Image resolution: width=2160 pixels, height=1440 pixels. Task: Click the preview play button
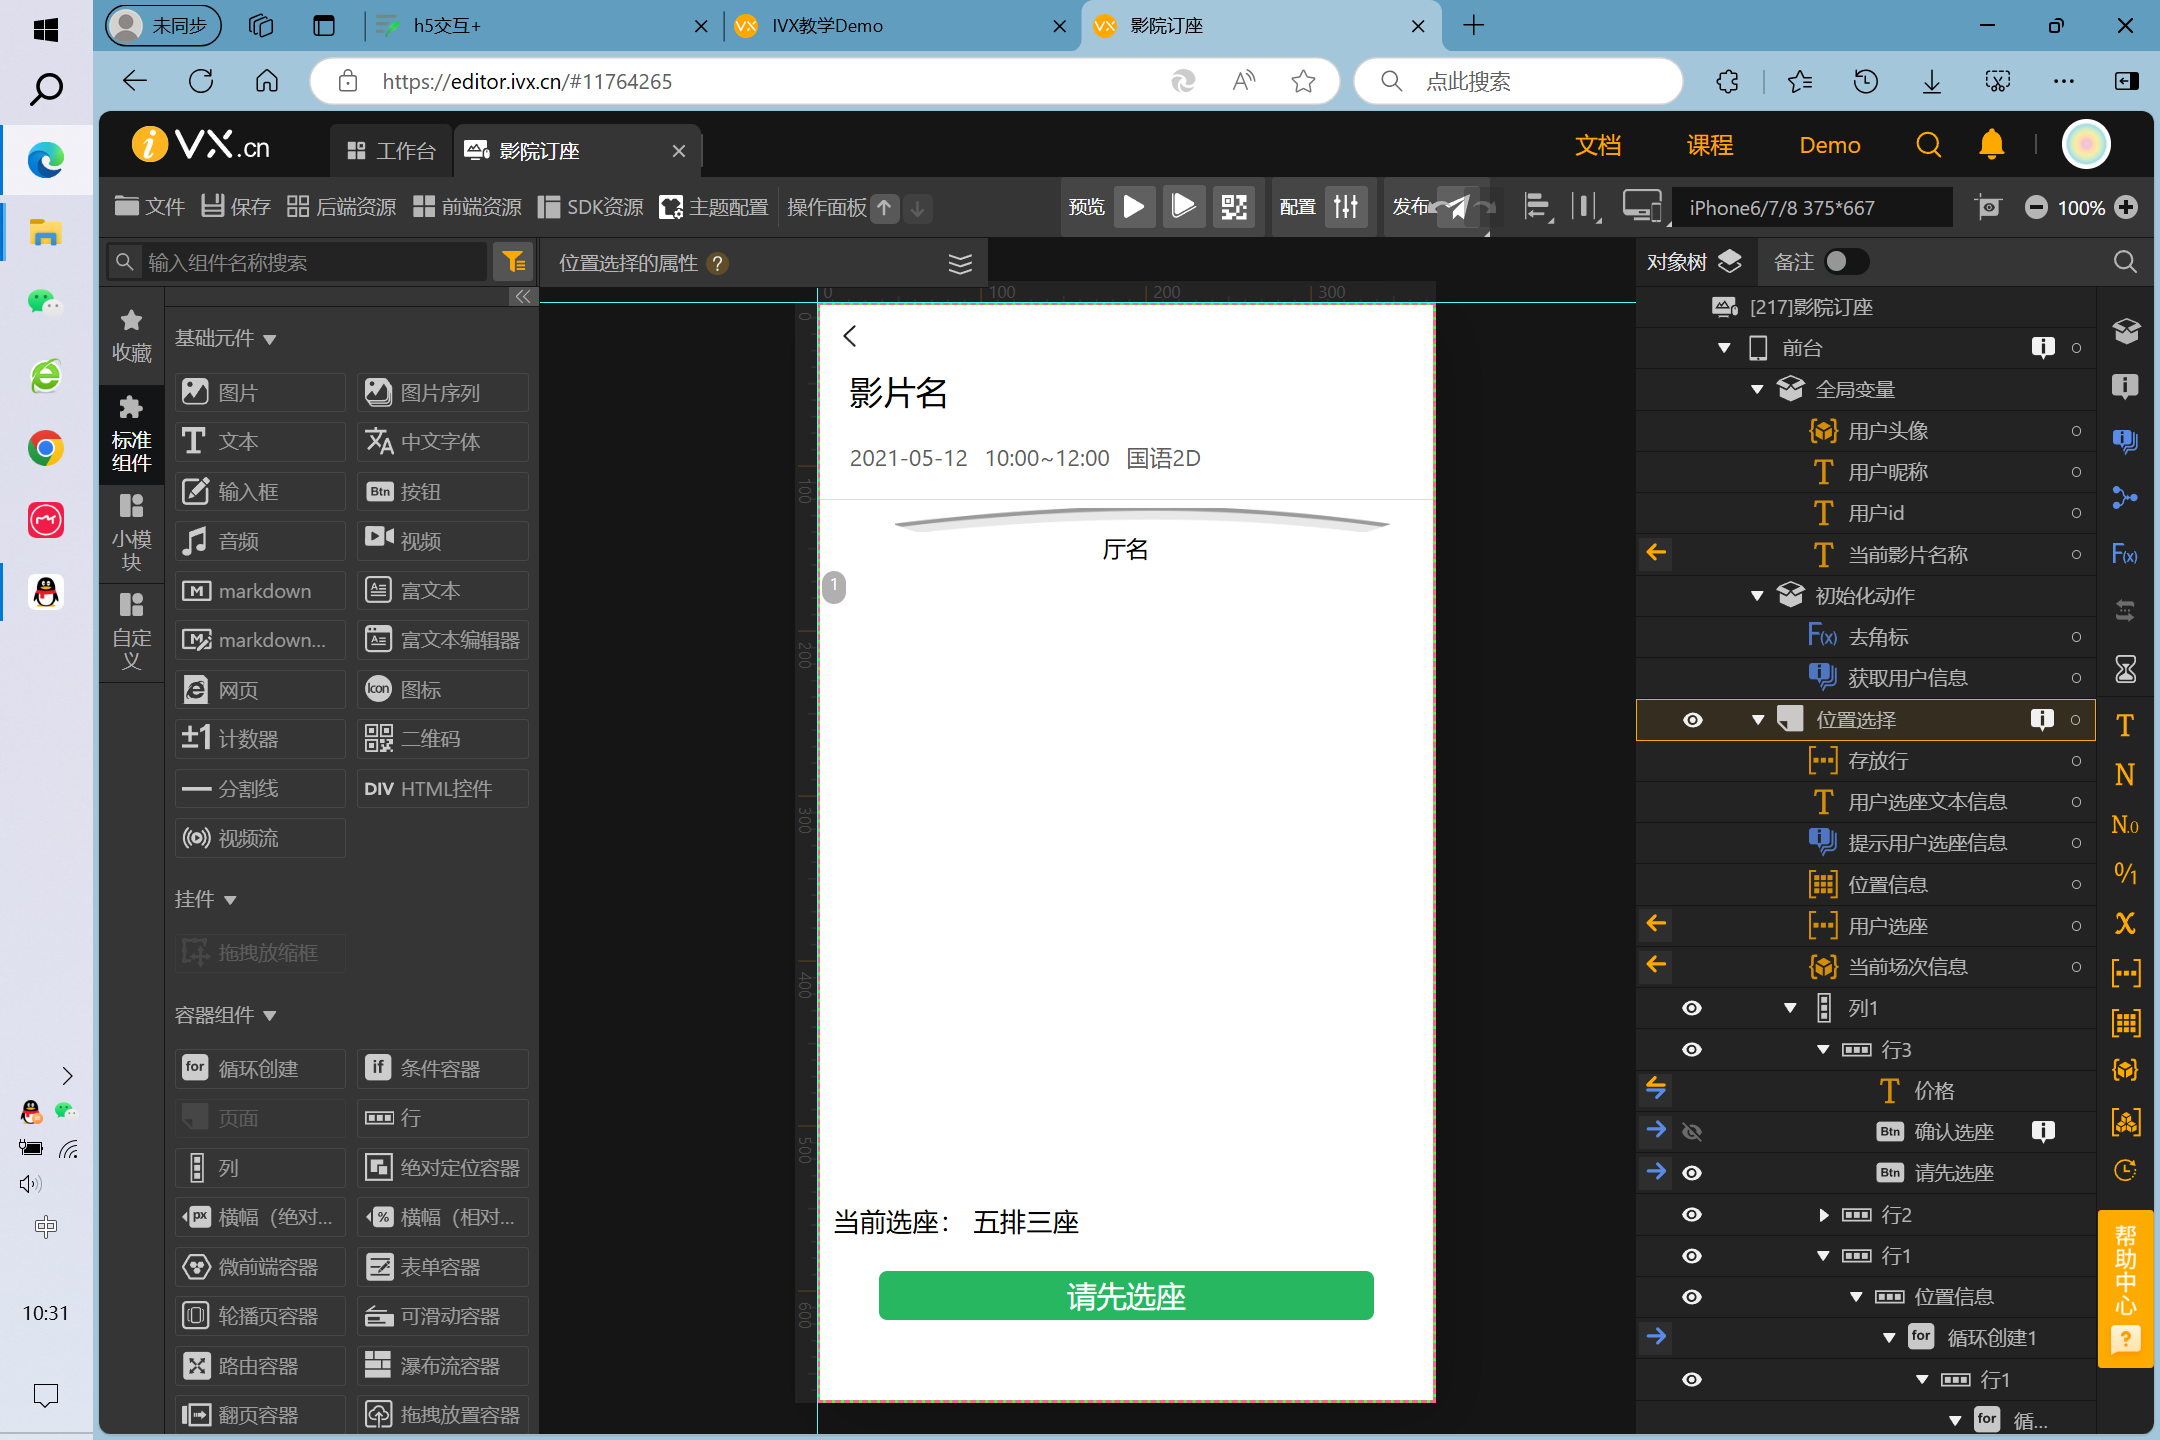coord(1134,207)
